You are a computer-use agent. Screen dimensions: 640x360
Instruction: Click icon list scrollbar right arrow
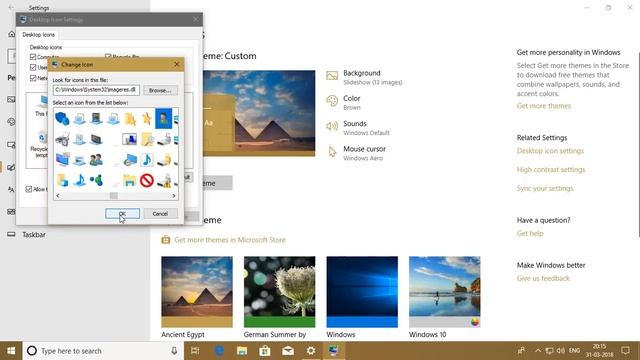pyautogui.click(x=174, y=196)
